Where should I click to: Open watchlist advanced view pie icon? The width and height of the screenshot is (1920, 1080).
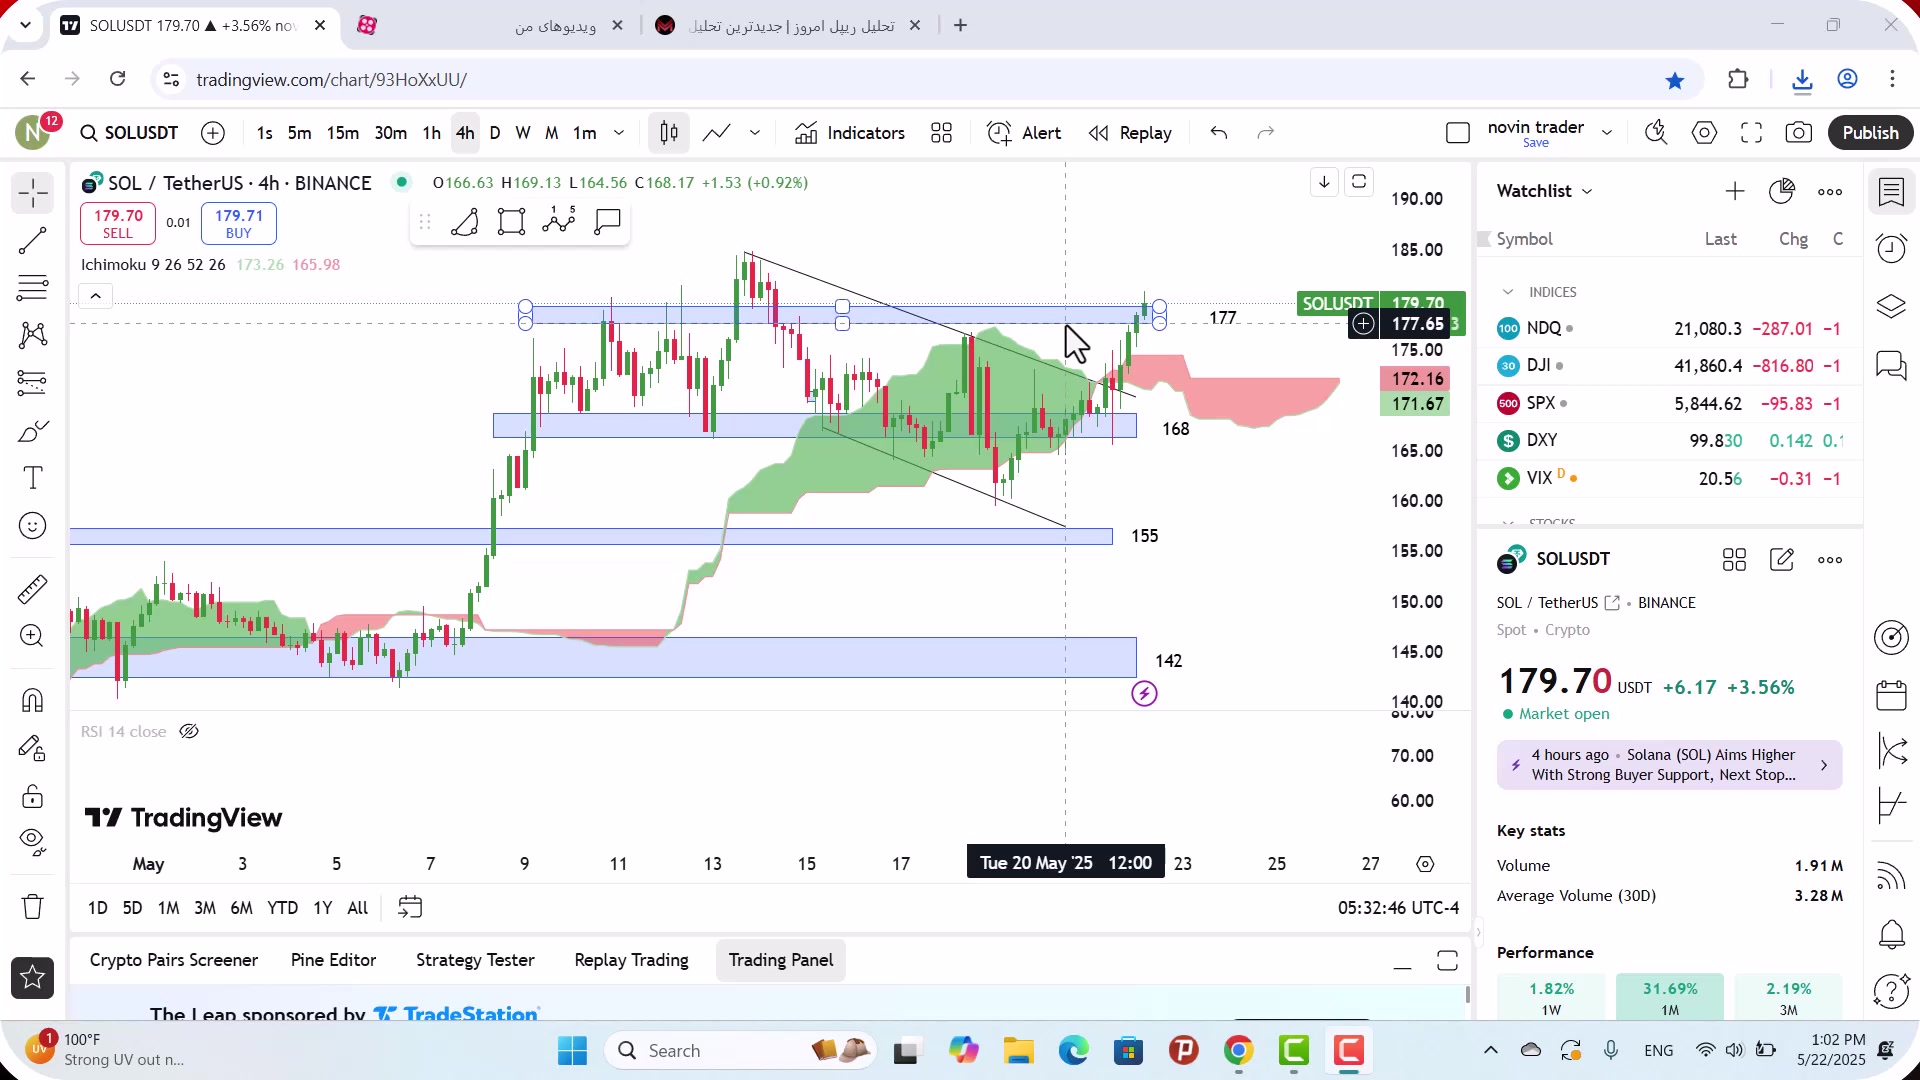(x=1782, y=191)
